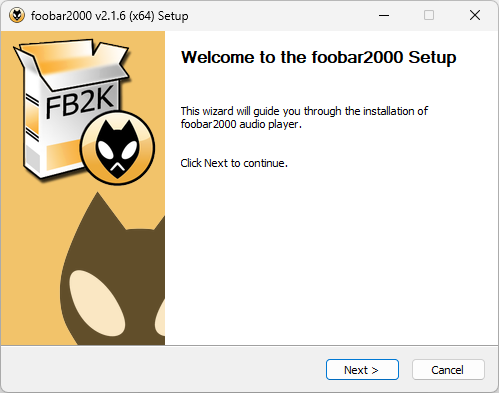The width and height of the screenshot is (499, 393).
Task: Click the disabled maximize button
Action: [429, 15]
